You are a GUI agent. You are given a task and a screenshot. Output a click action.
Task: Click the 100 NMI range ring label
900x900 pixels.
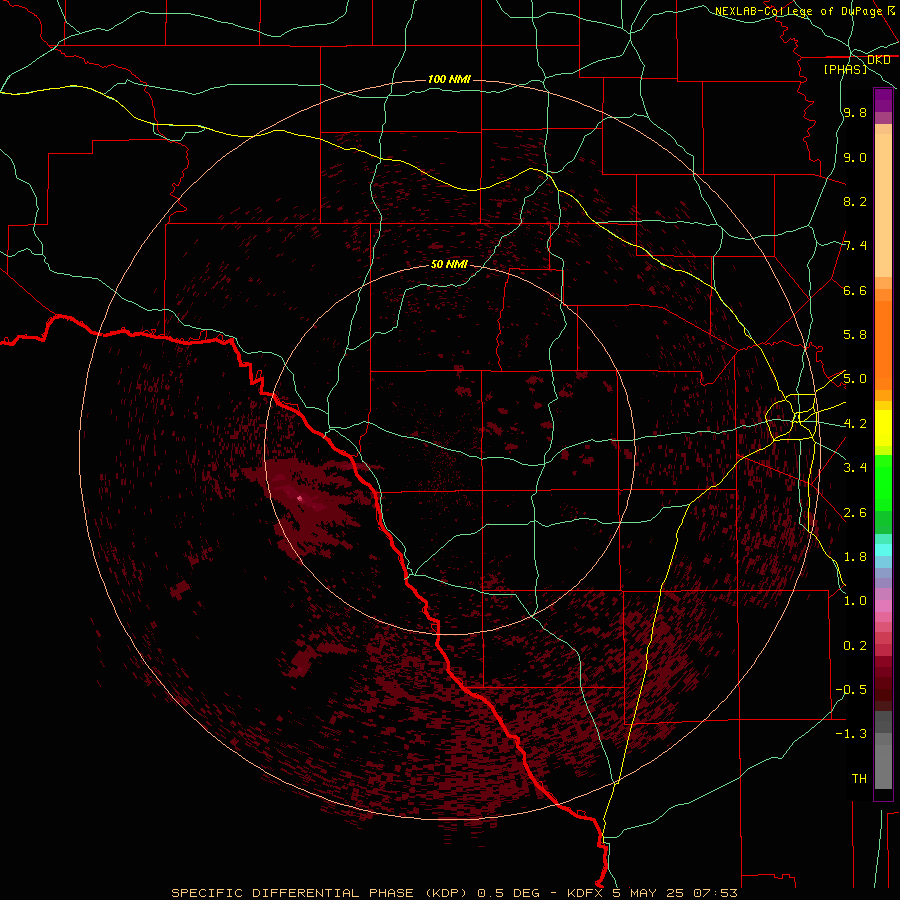click(449, 79)
